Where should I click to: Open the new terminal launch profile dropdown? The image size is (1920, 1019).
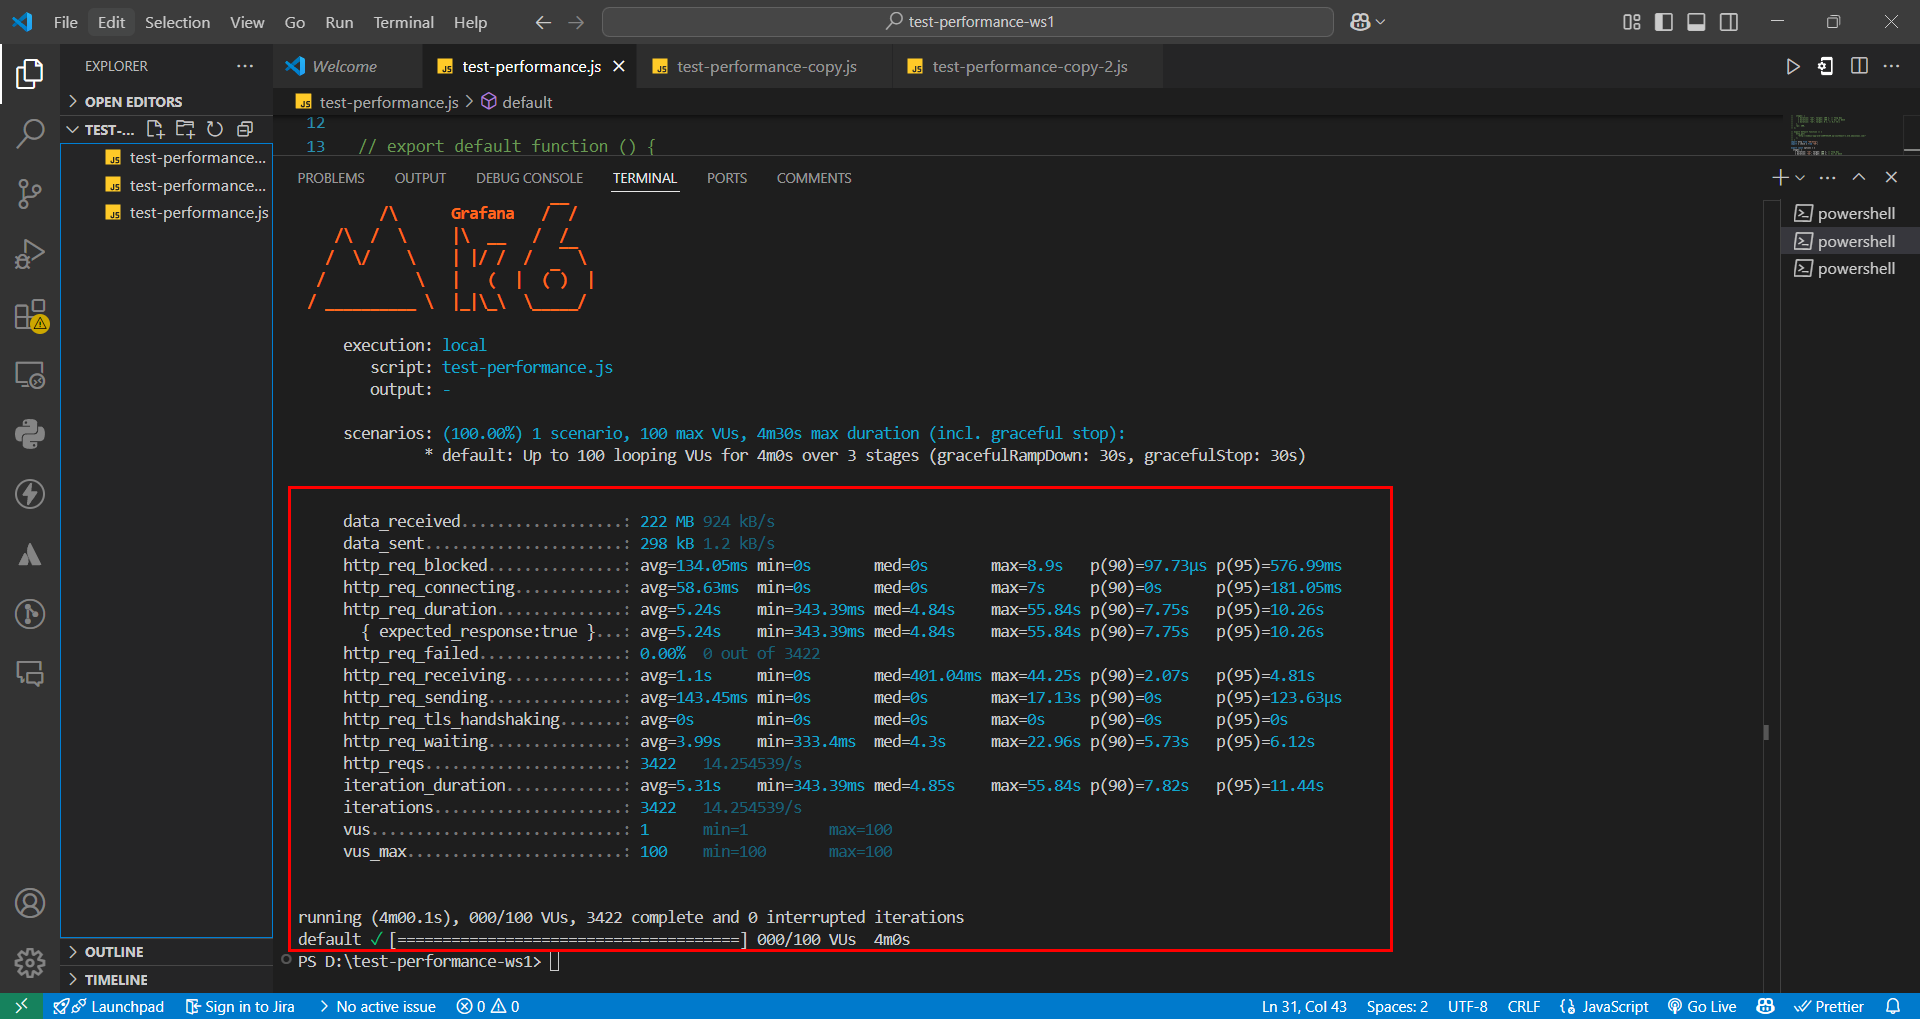[1800, 177]
